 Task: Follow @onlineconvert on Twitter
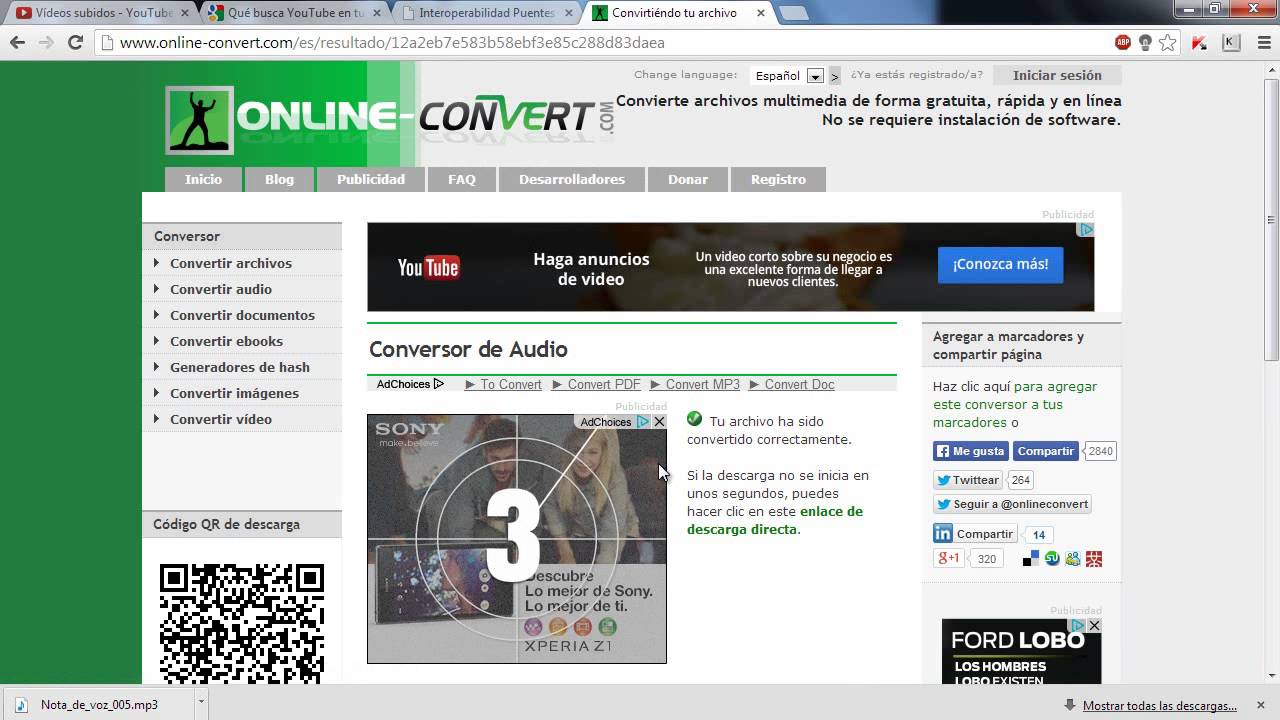point(1012,504)
